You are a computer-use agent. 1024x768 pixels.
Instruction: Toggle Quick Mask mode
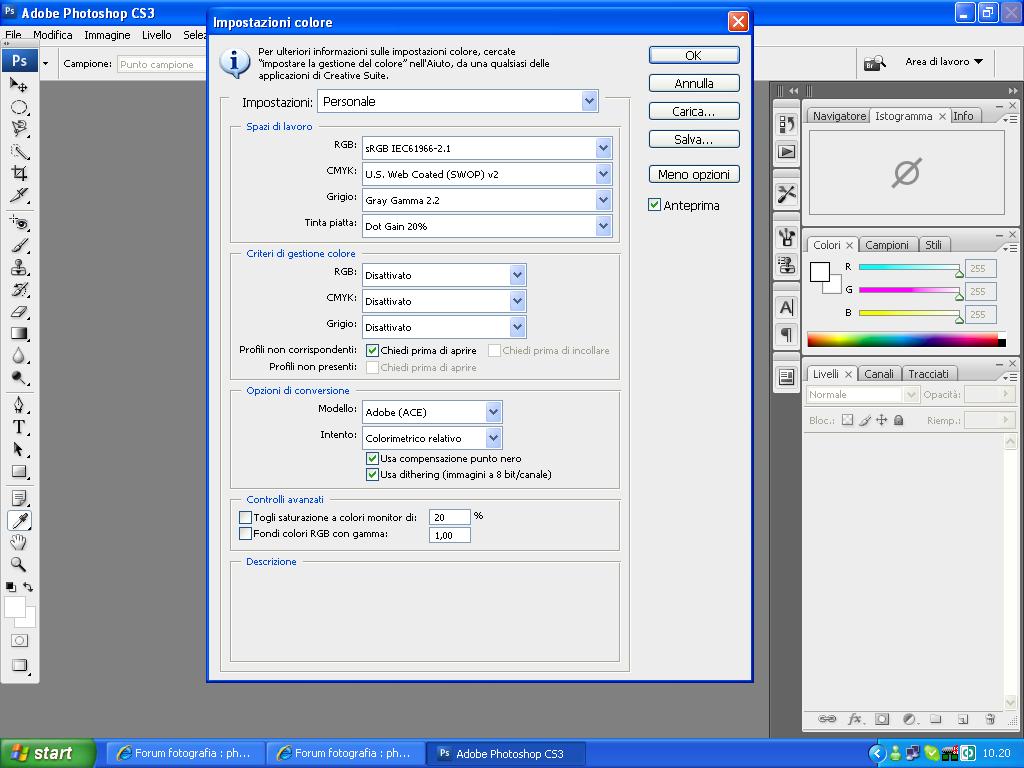[20, 641]
